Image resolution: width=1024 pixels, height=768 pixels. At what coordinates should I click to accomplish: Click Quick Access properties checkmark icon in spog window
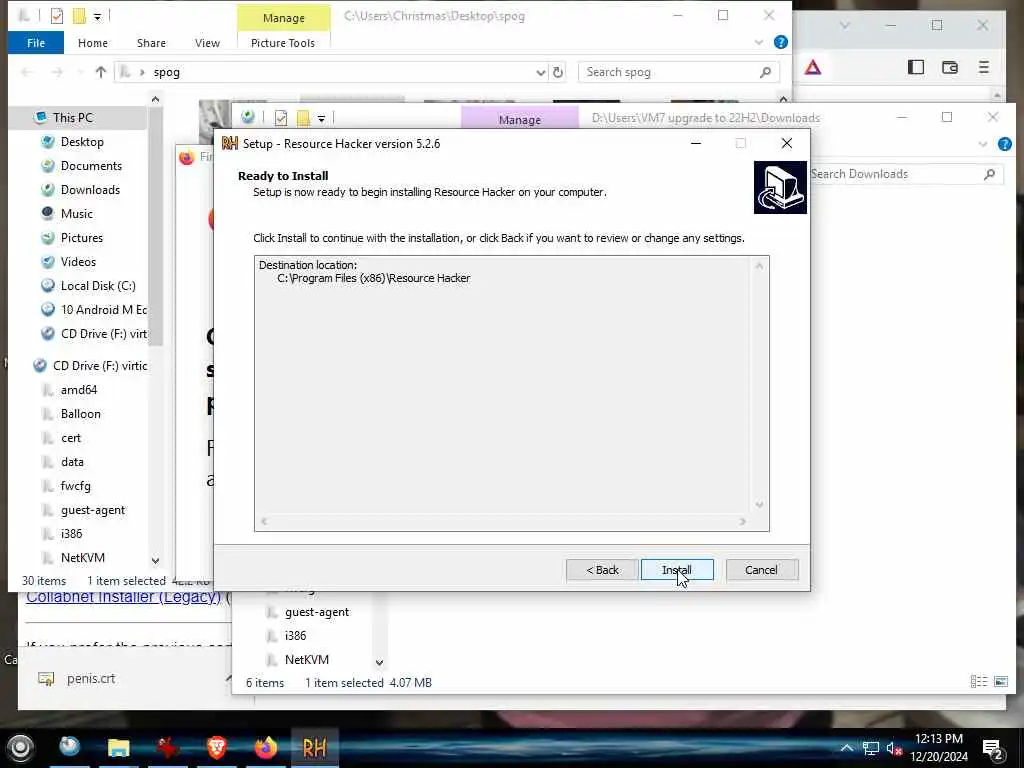pyautogui.click(x=56, y=16)
